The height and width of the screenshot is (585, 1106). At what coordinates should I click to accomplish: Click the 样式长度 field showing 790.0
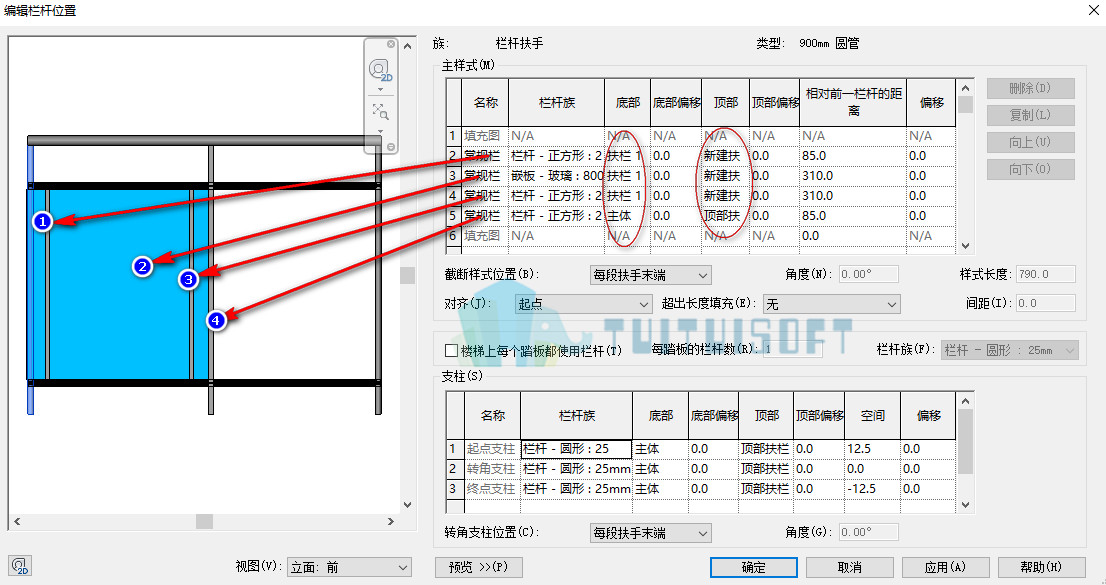pyautogui.click(x=1045, y=274)
